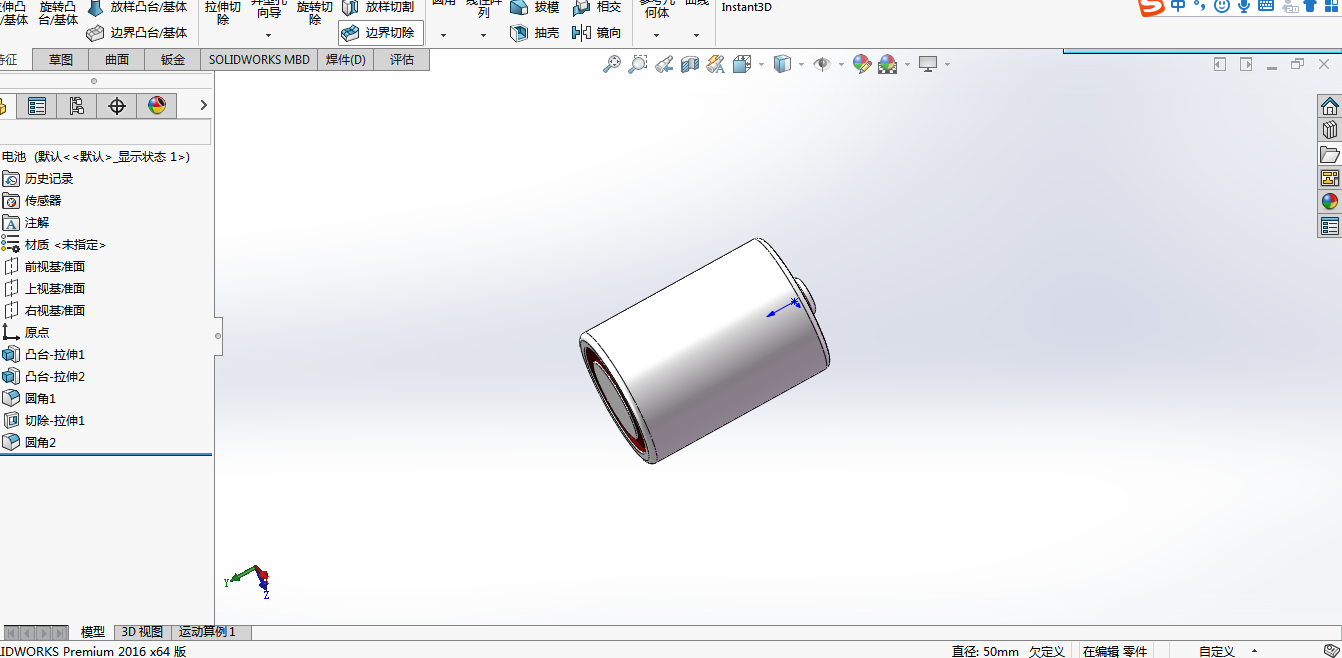Click the Lofted Cut (放样切割) tool
This screenshot has width=1342, height=658.
point(378,7)
